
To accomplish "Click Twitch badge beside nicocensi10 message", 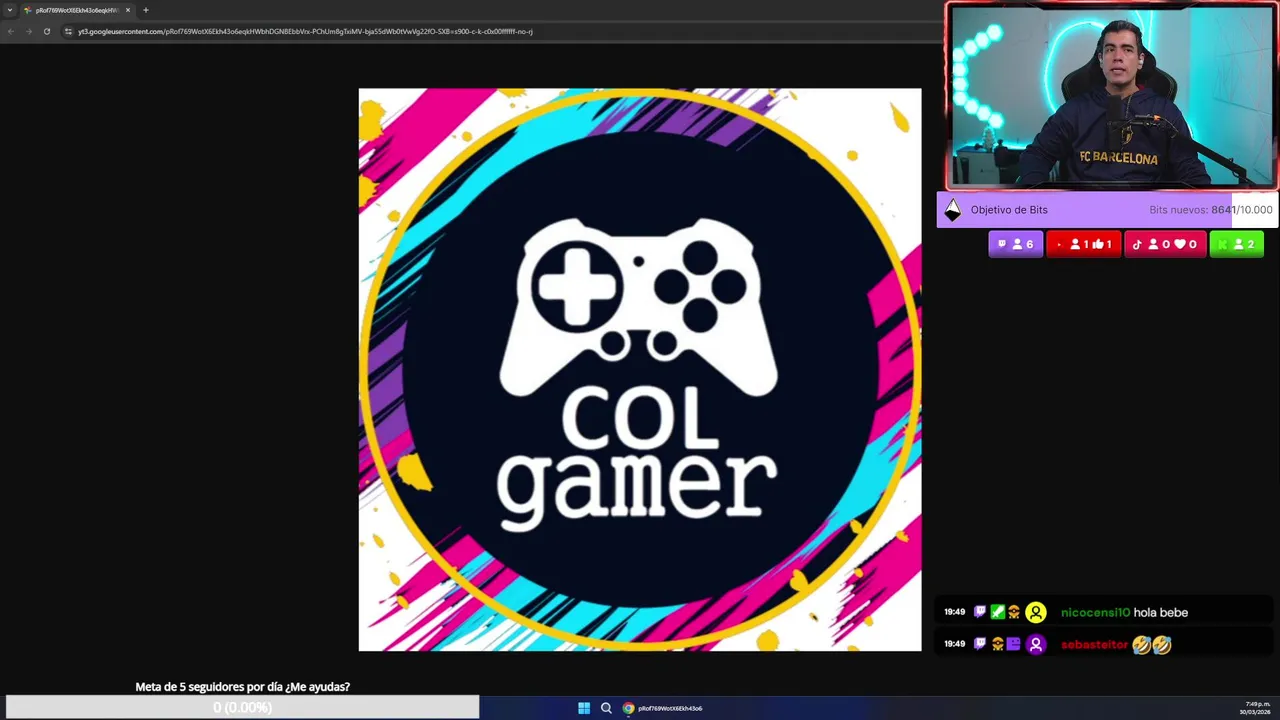I will pos(980,612).
